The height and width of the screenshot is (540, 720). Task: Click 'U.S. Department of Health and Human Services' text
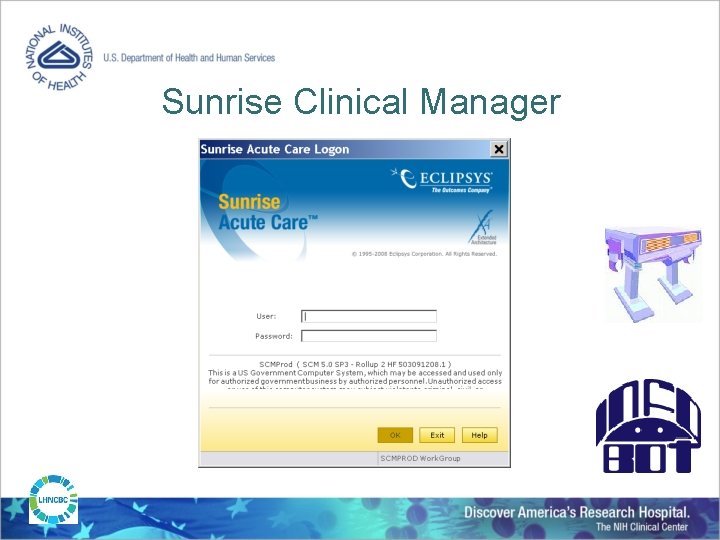[x=189, y=58]
